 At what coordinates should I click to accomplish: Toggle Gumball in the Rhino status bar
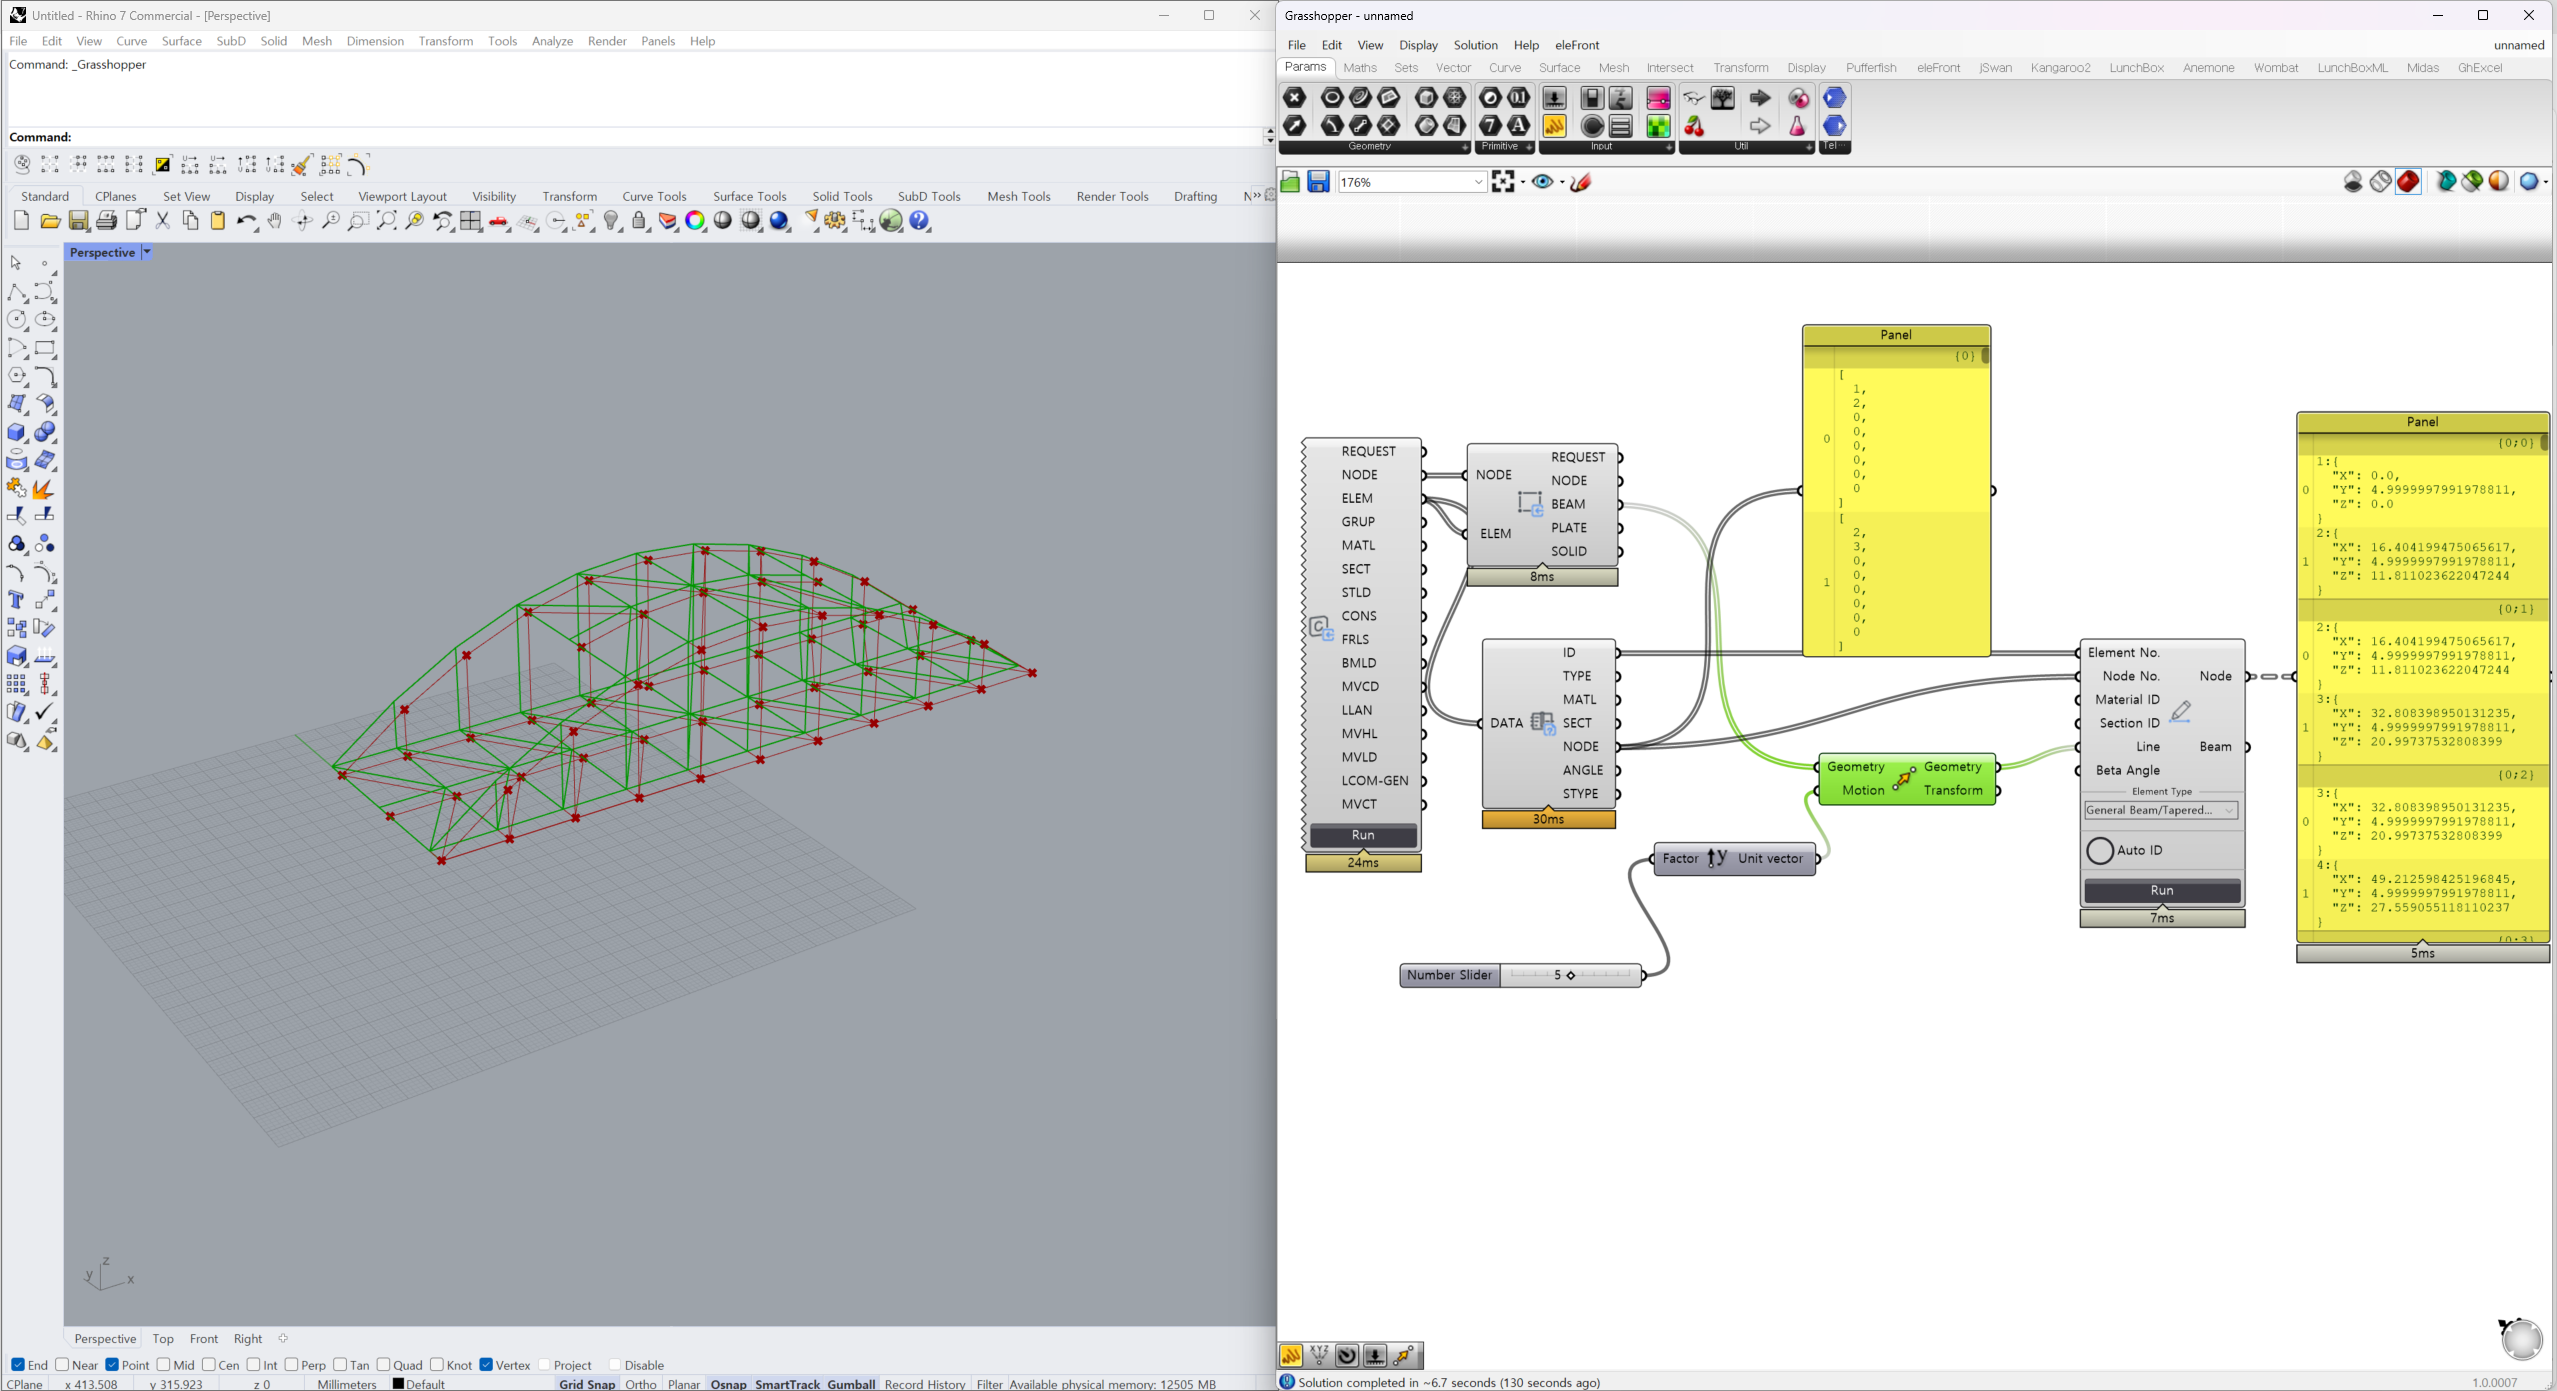point(851,1384)
